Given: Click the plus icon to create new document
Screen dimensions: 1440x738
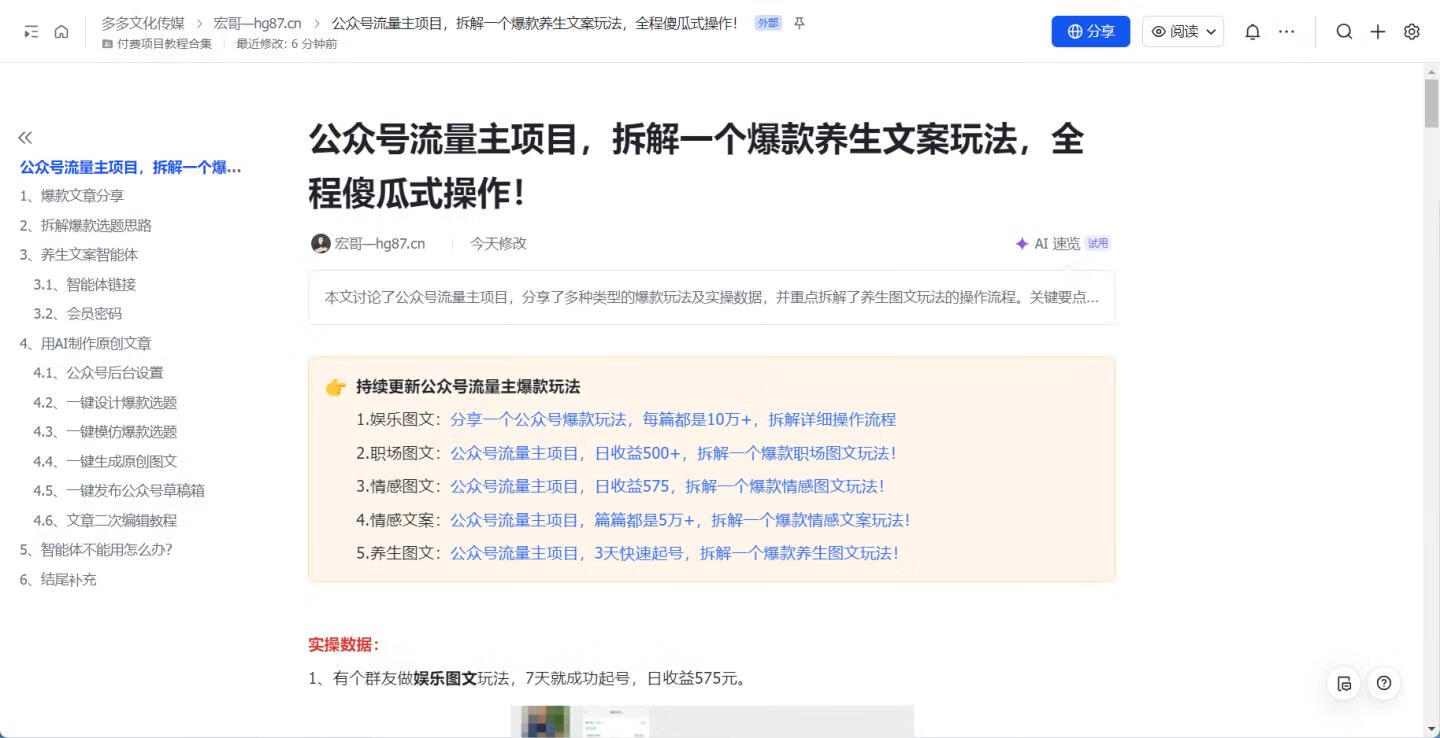Looking at the screenshot, I should [x=1377, y=31].
